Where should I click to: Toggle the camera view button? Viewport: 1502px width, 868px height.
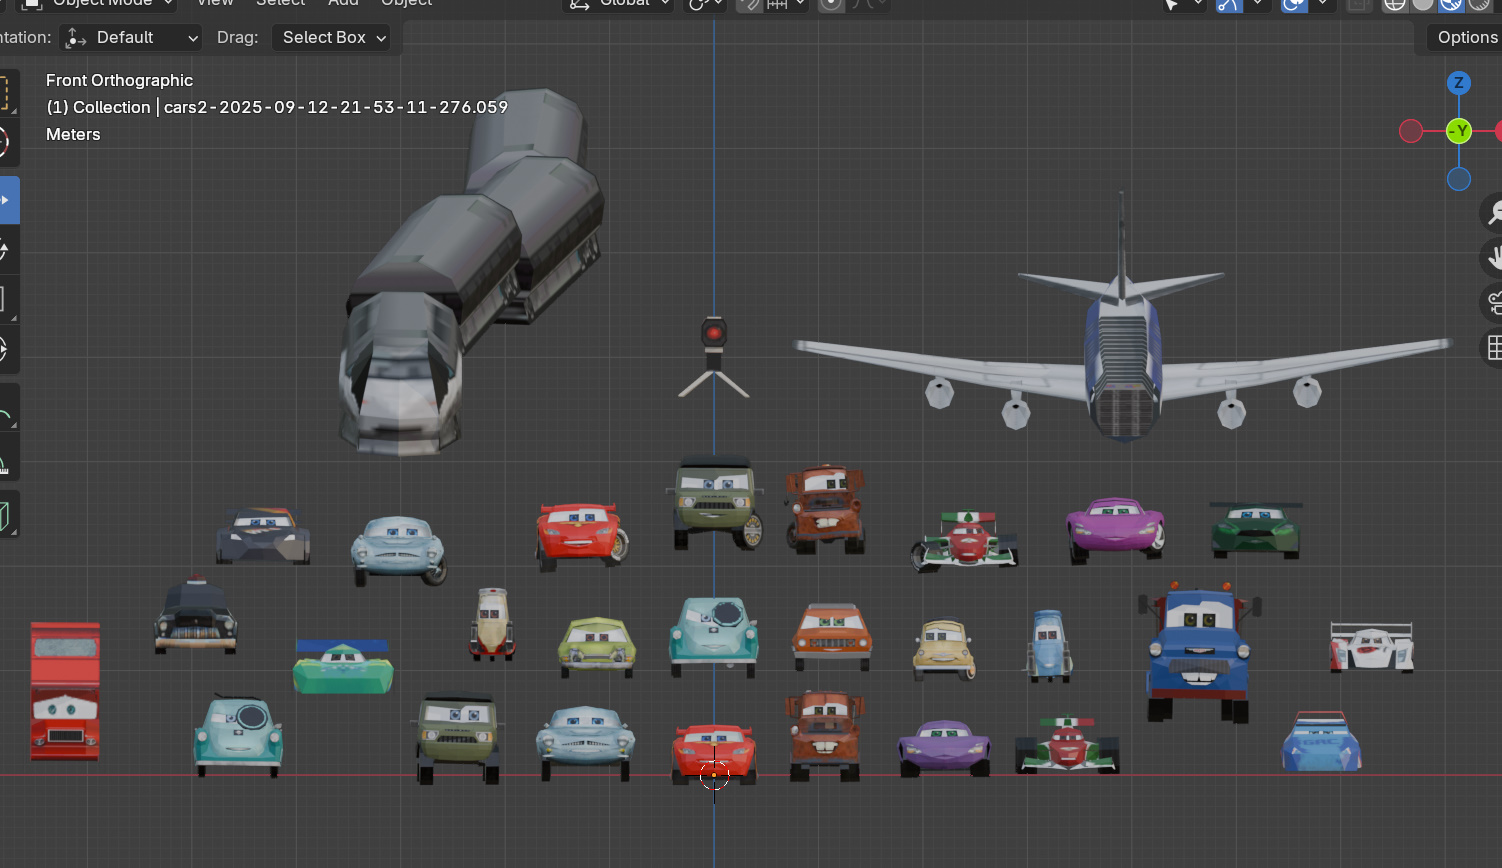pos(1493,302)
